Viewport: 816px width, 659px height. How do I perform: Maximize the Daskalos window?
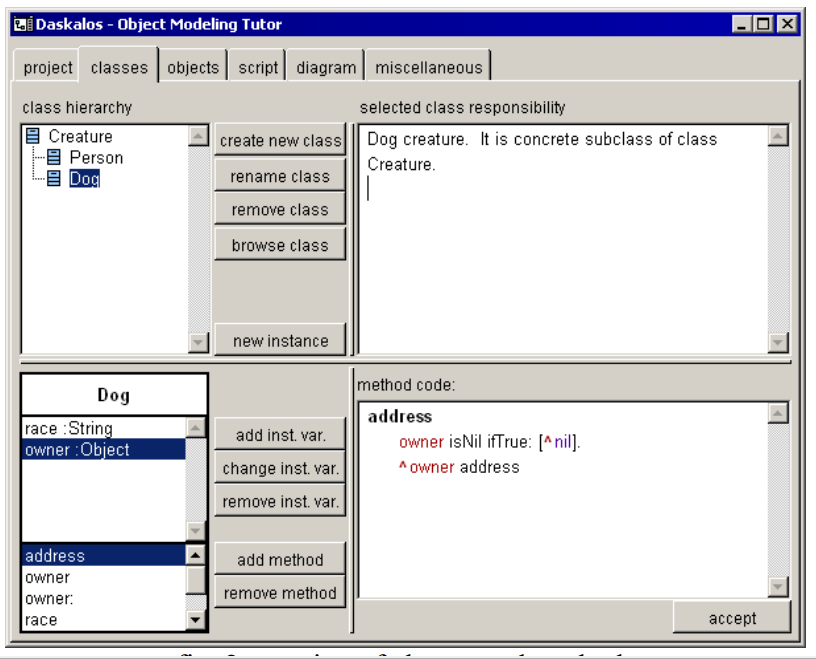tap(763, 24)
